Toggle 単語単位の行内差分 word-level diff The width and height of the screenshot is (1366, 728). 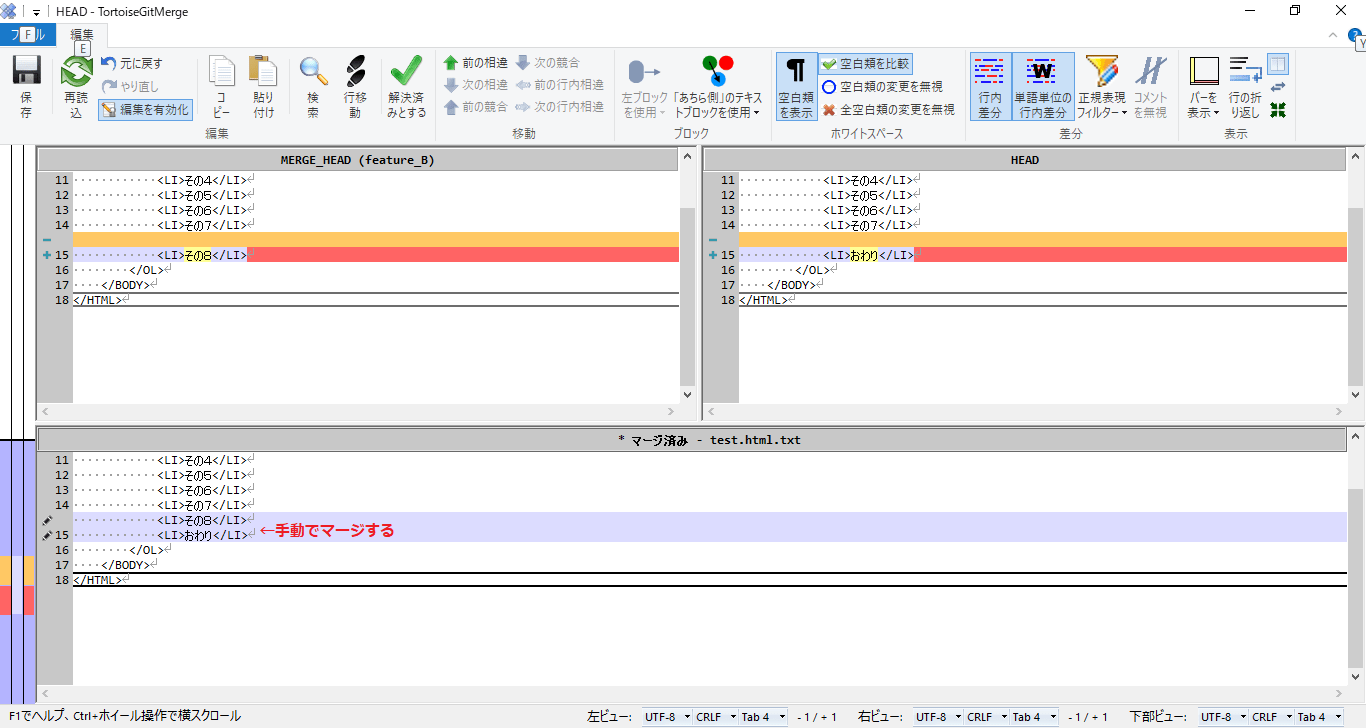(1042, 85)
